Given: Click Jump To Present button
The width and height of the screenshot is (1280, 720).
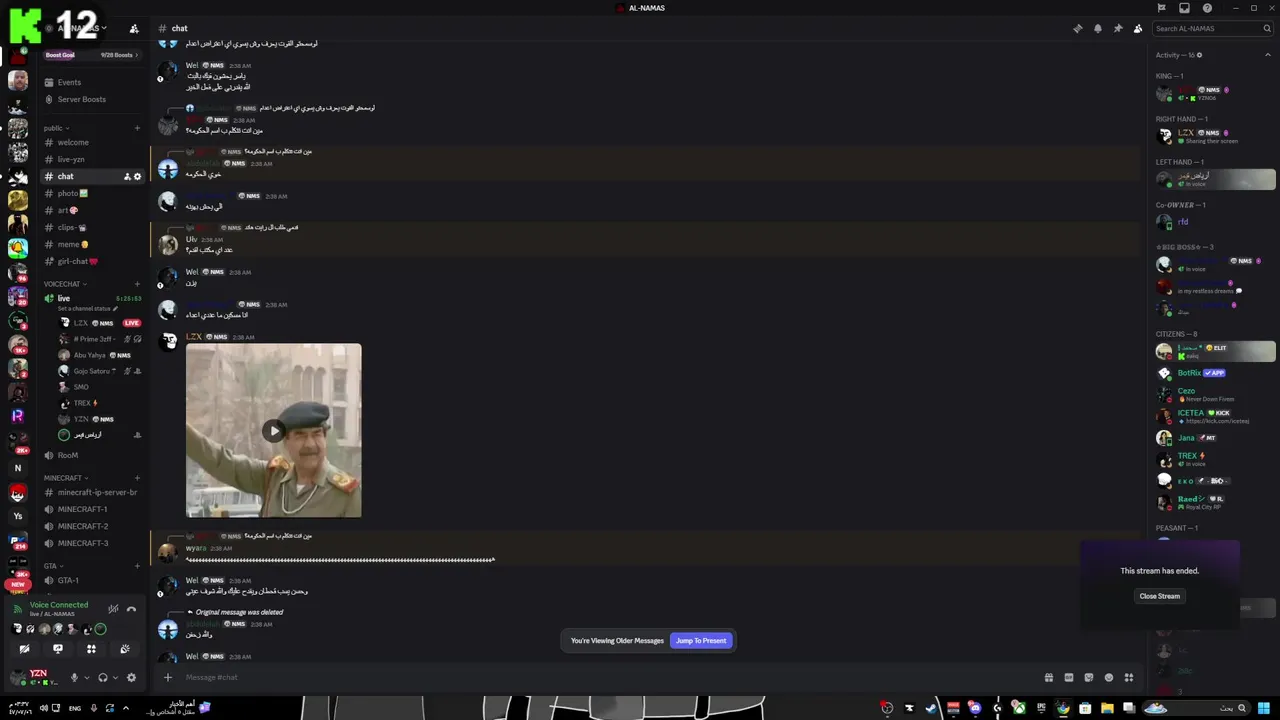Looking at the screenshot, I should click(701, 640).
